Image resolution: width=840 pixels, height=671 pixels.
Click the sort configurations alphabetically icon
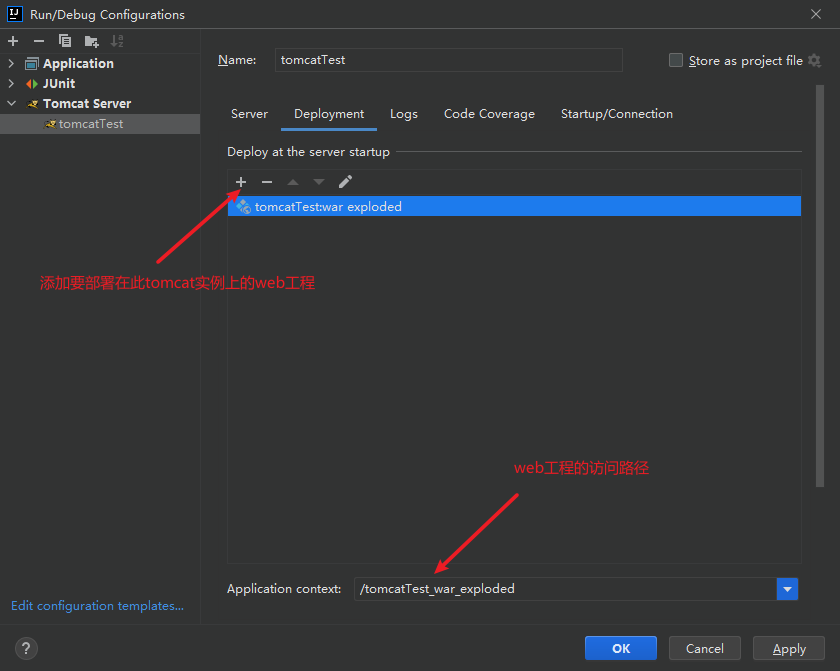click(117, 41)
